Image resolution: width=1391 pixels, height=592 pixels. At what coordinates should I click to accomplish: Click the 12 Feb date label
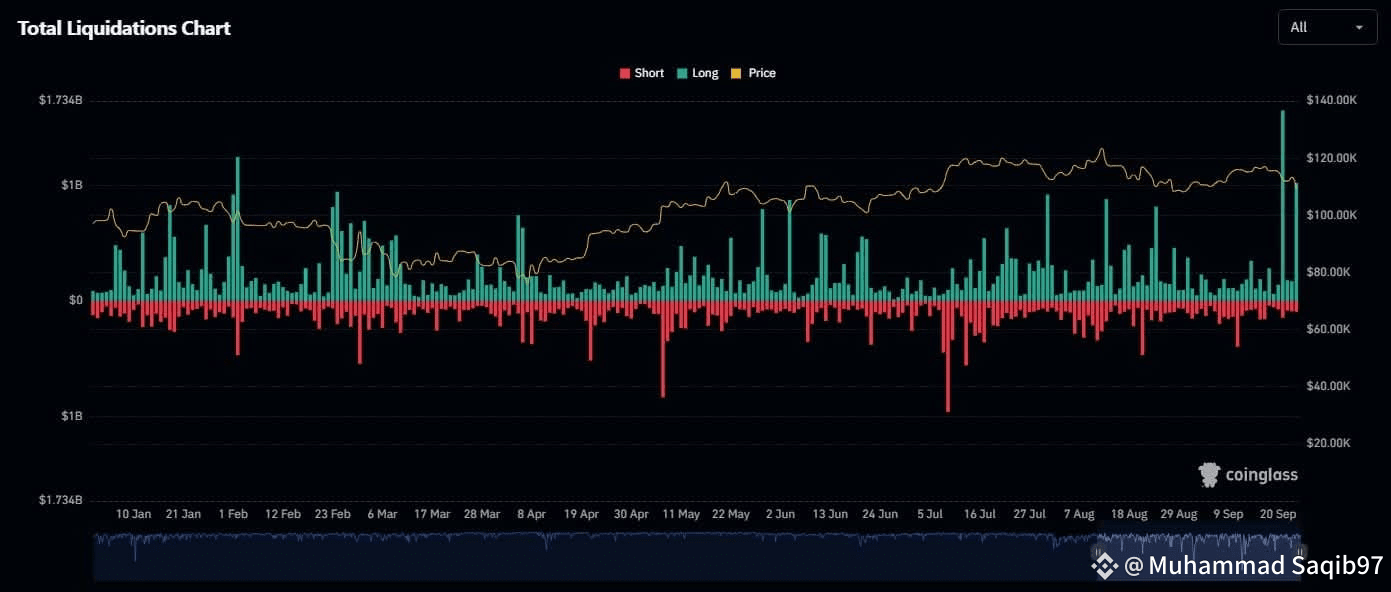[283, 514]
